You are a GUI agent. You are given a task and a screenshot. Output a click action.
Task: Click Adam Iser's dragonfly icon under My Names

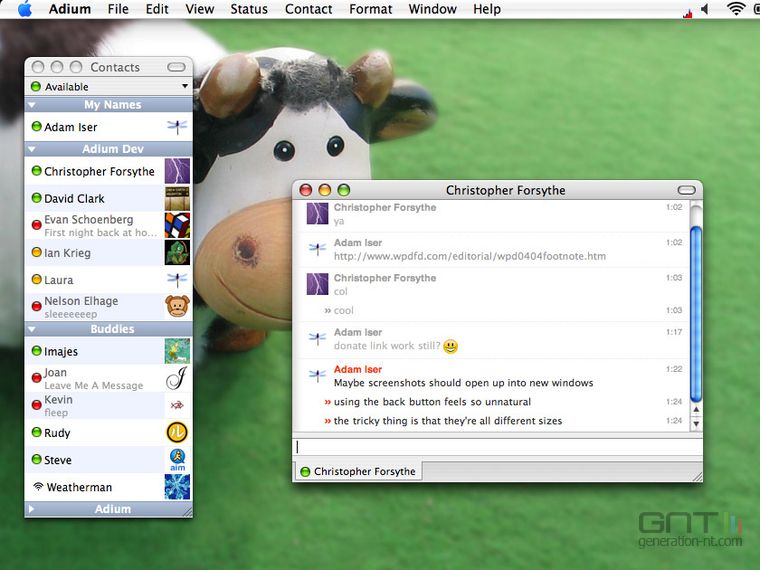coord(177,127)
